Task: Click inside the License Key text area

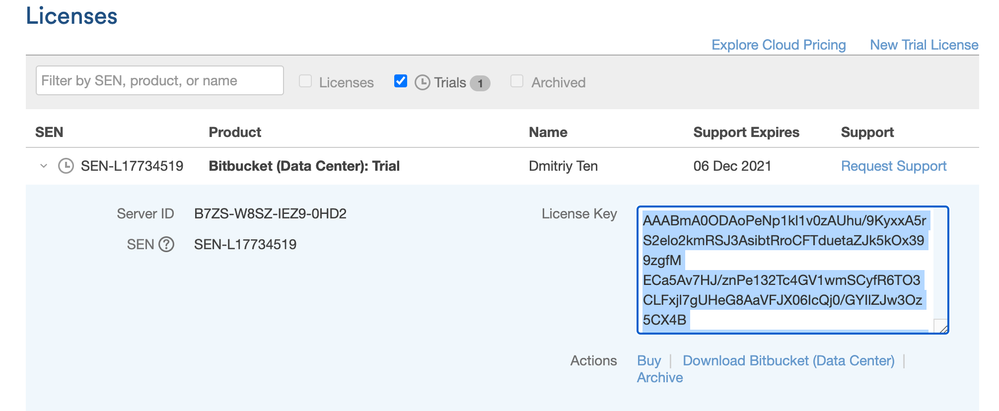Action: (793, 270)
